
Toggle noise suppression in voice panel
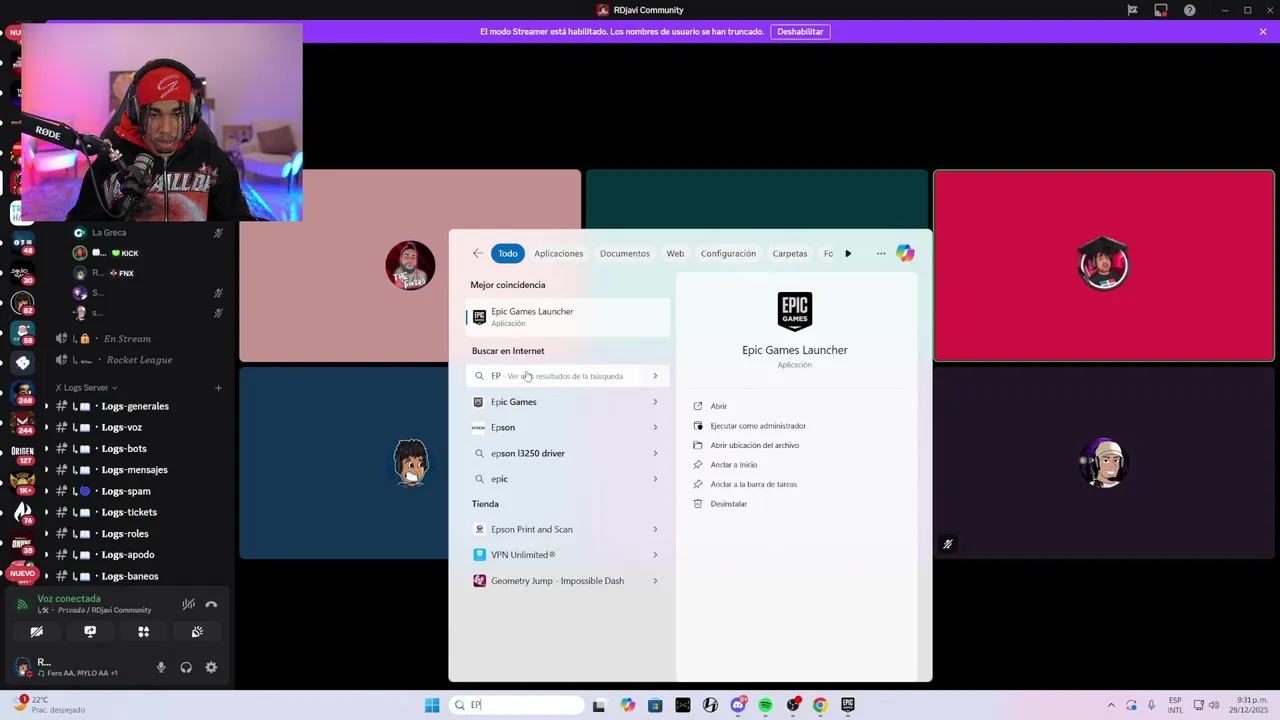[188, 604]
